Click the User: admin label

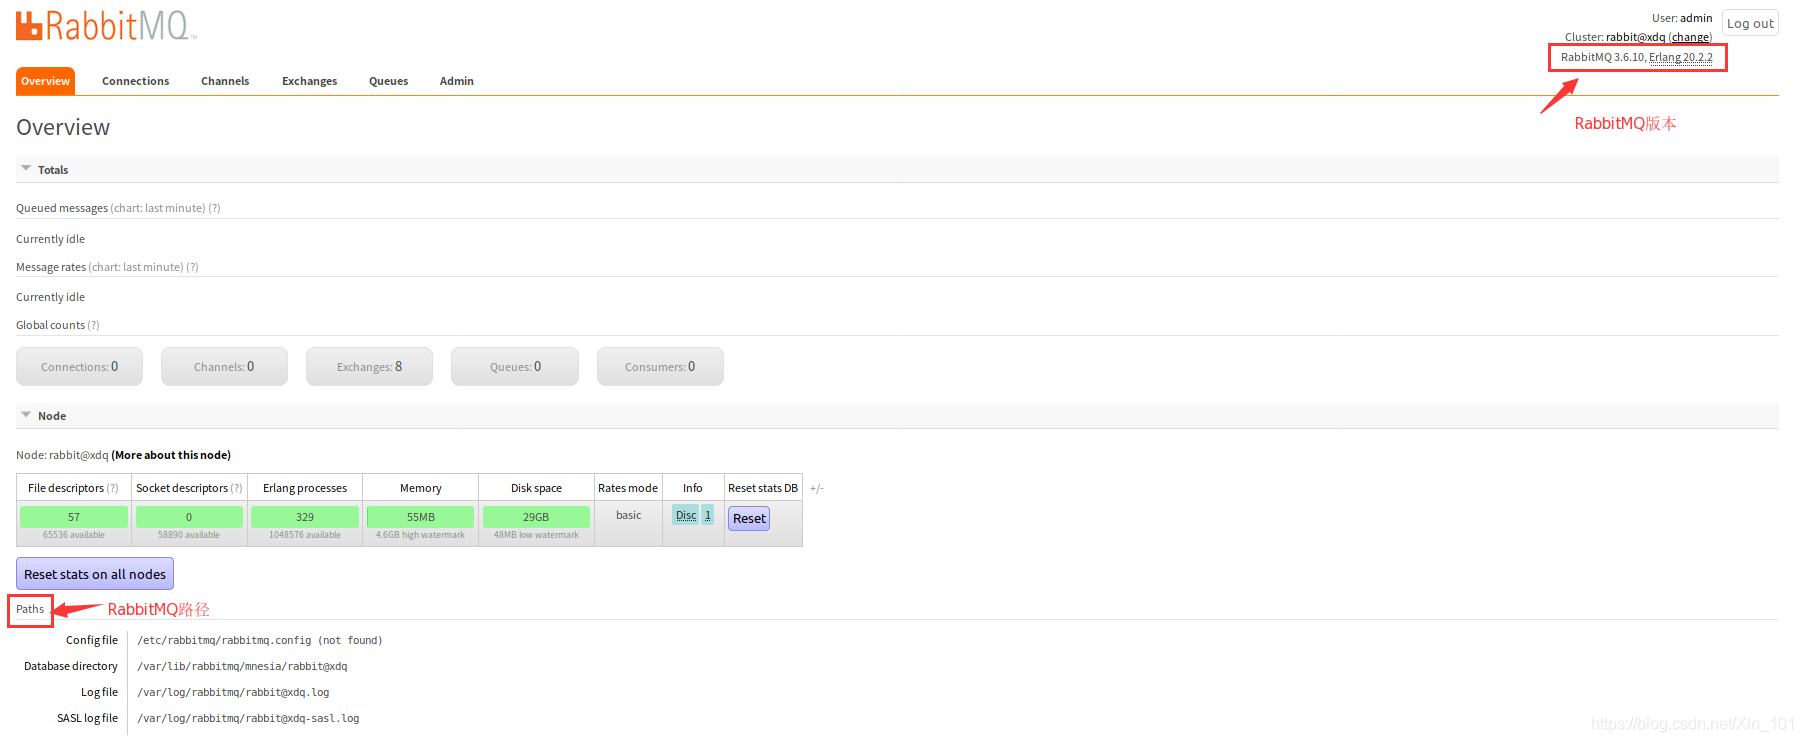pyautogui.click(x=1682, y=18)
